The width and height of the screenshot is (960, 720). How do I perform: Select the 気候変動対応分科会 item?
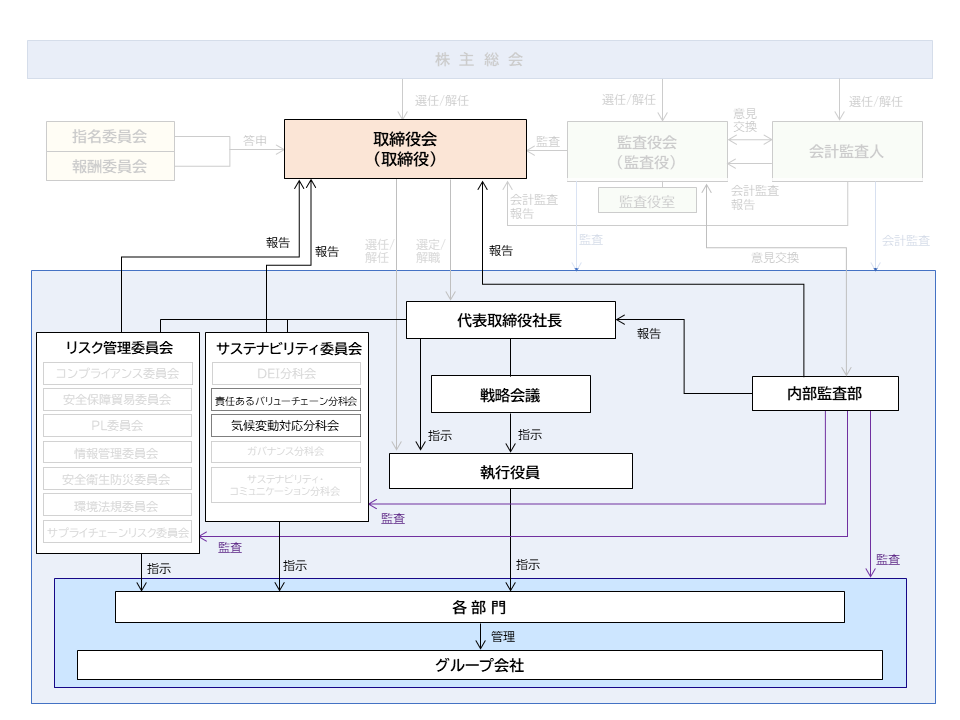[287, 425]
